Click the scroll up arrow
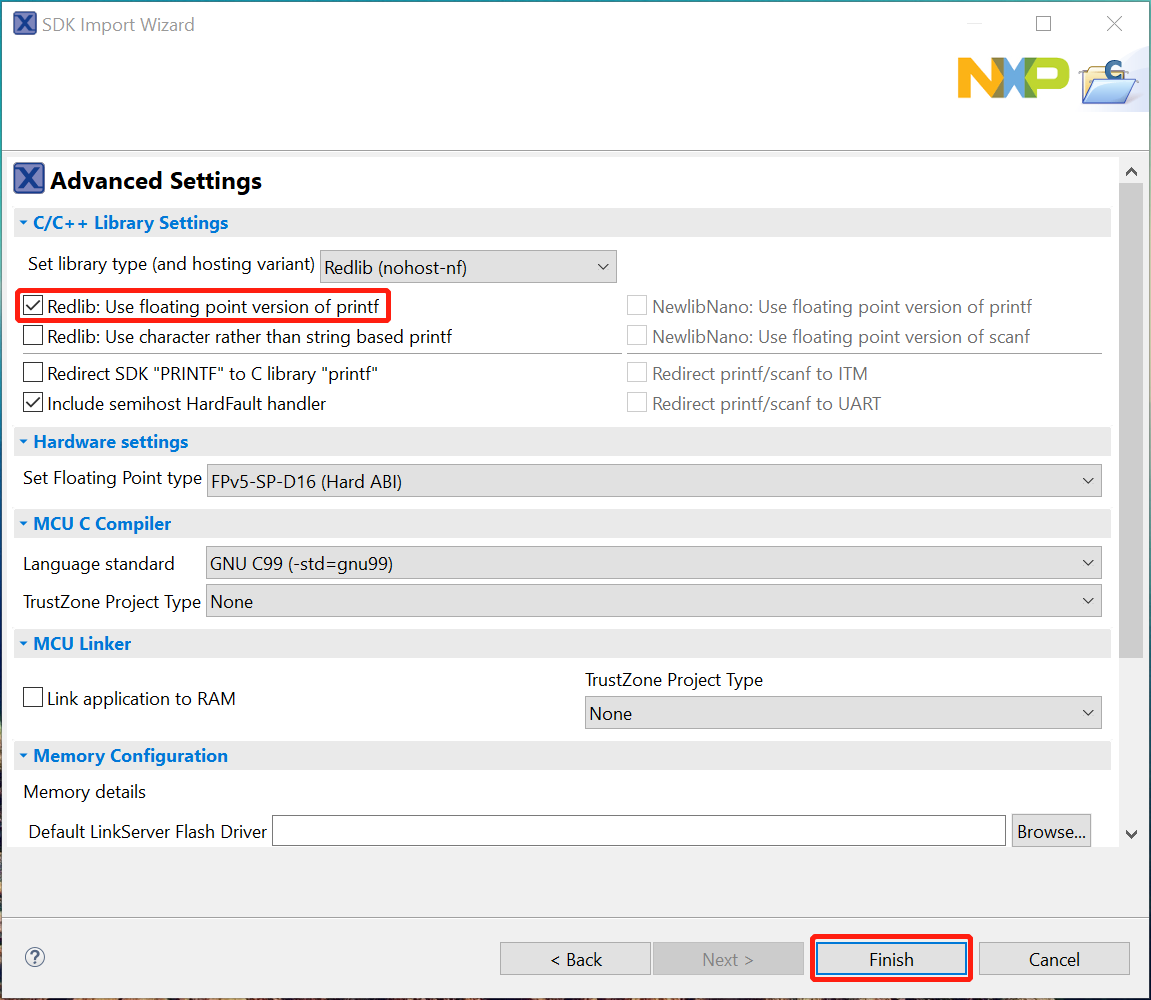Viewport: 1151px width, 1000px height. 1131,172
